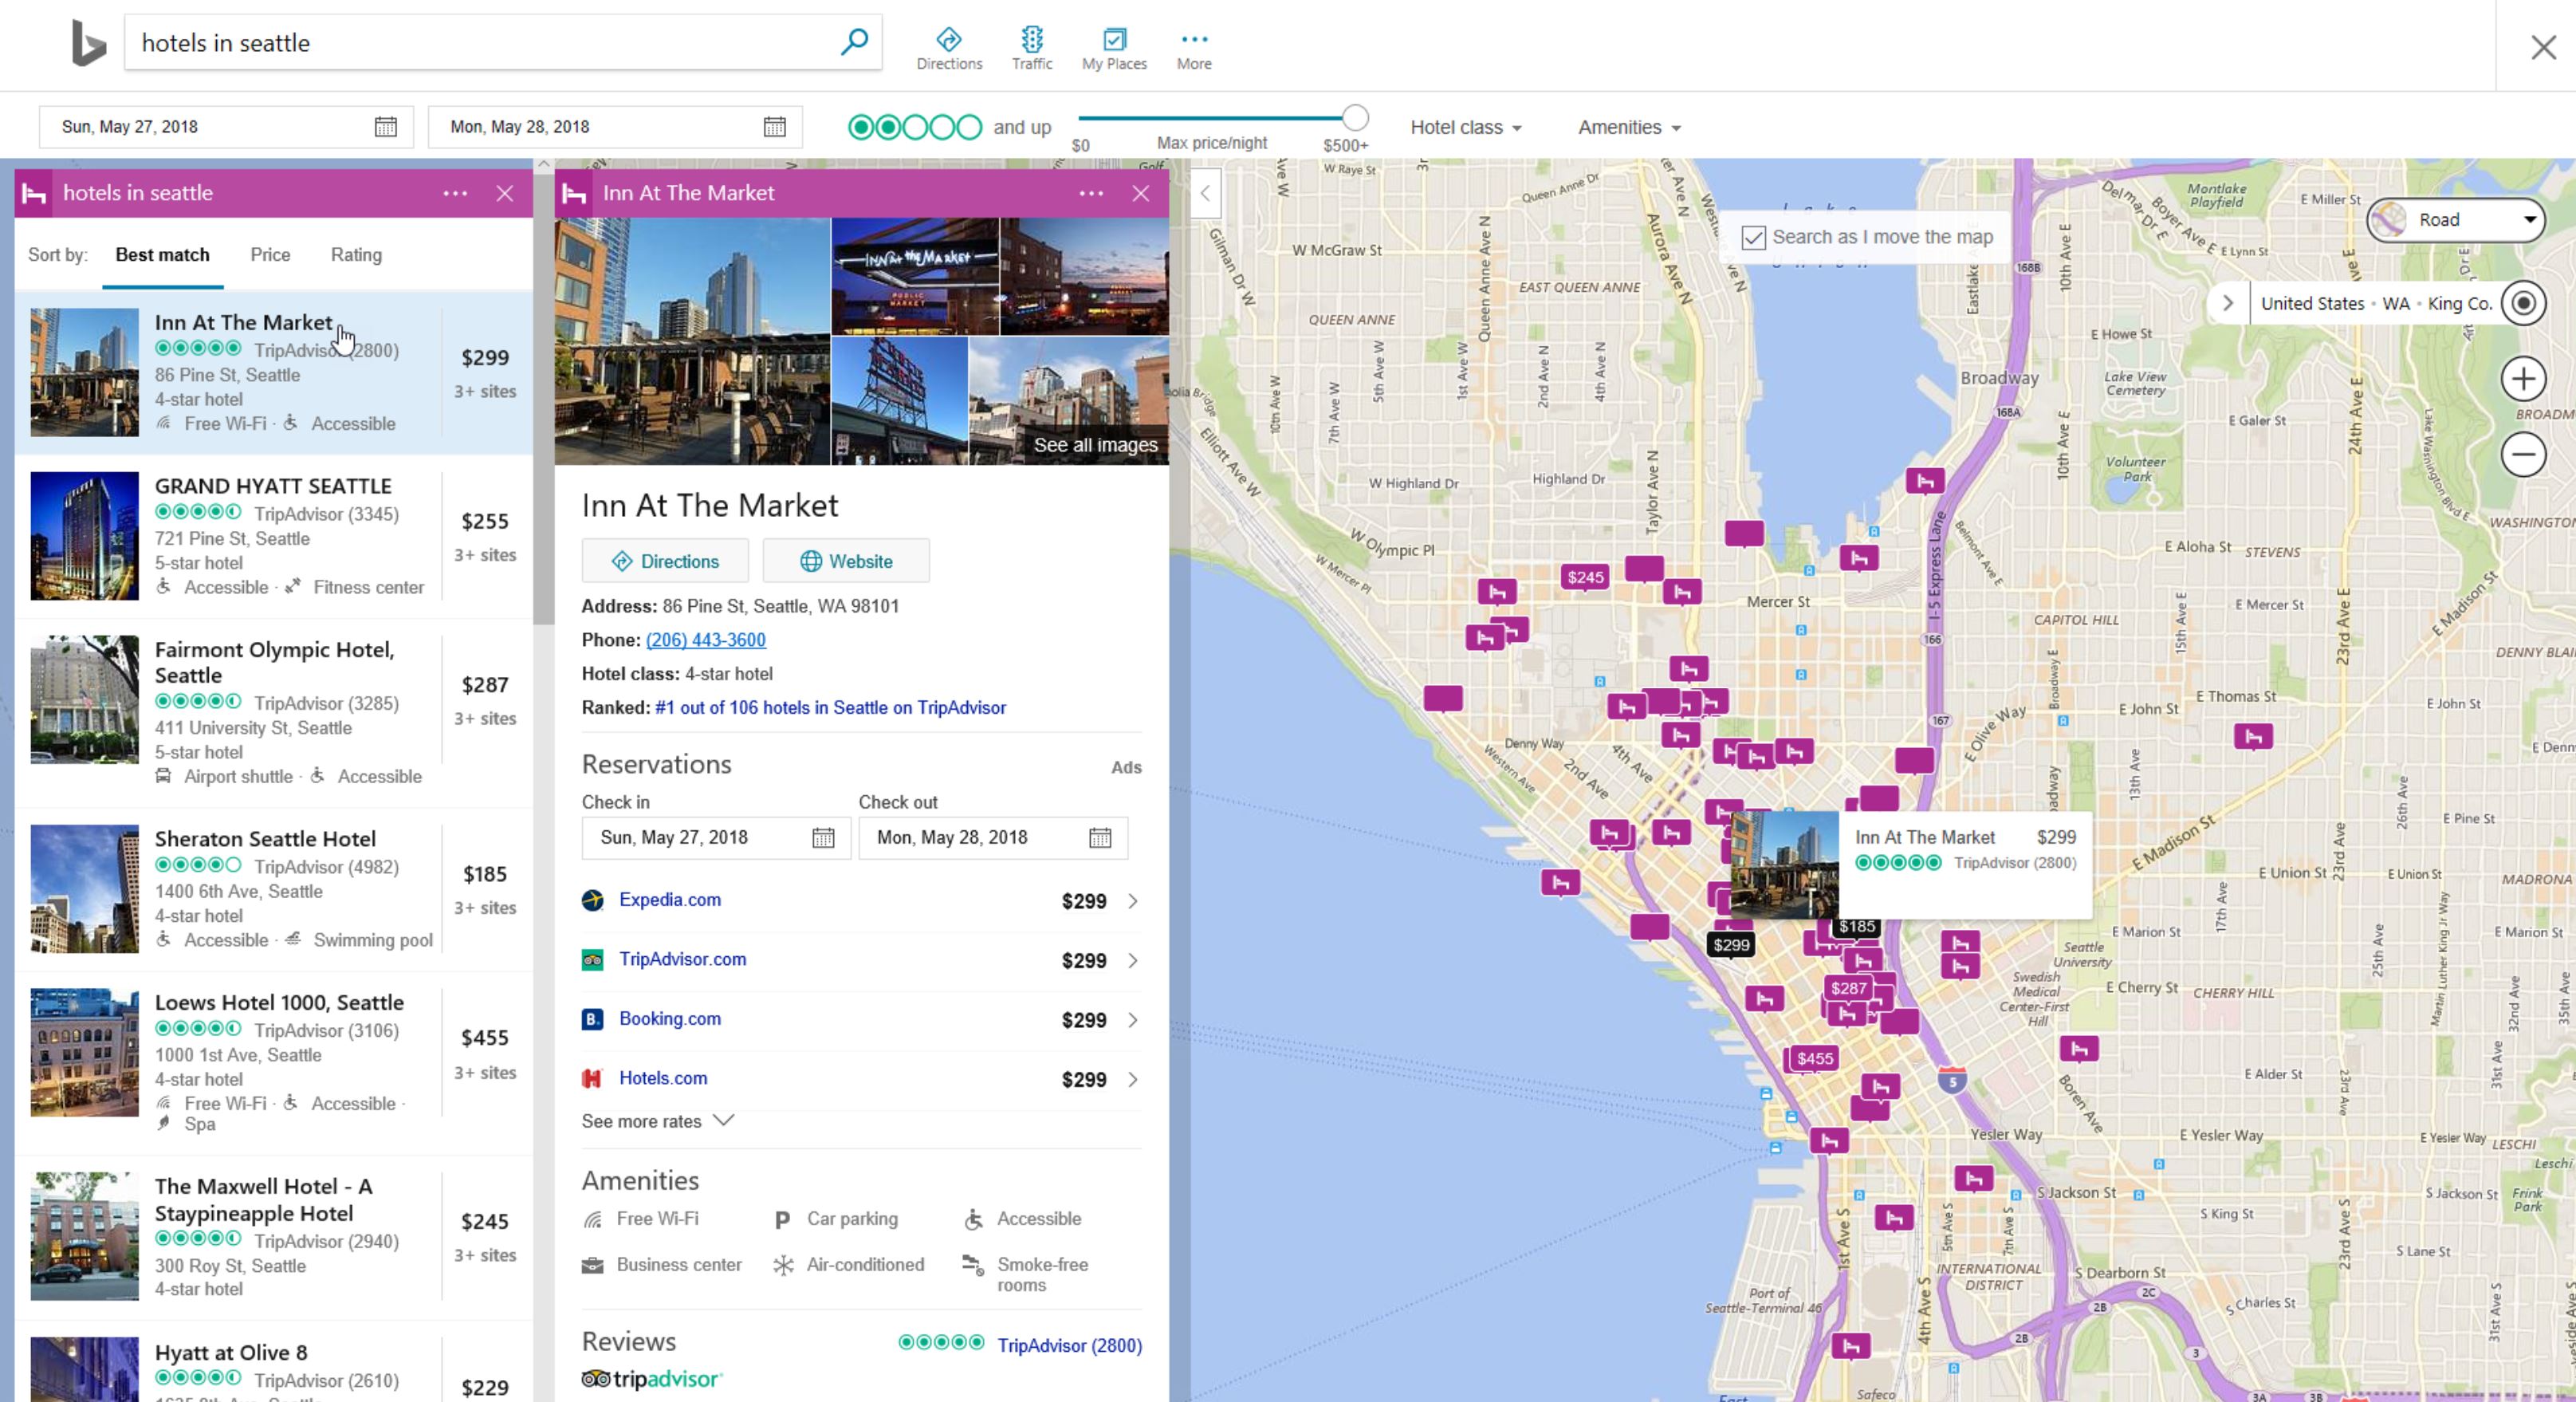This screenshot has height=1402, width=2576.
Task: Set minimum rating to four circles
Action: point(942,127)
